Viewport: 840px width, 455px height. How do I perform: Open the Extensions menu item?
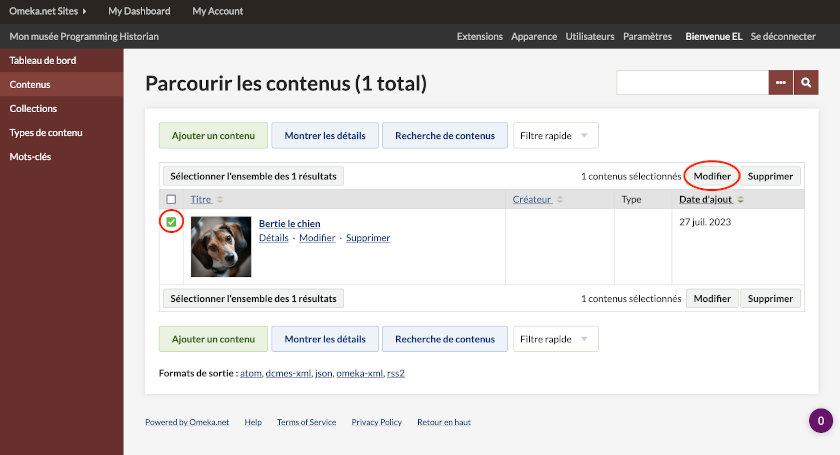pos(479,37)
